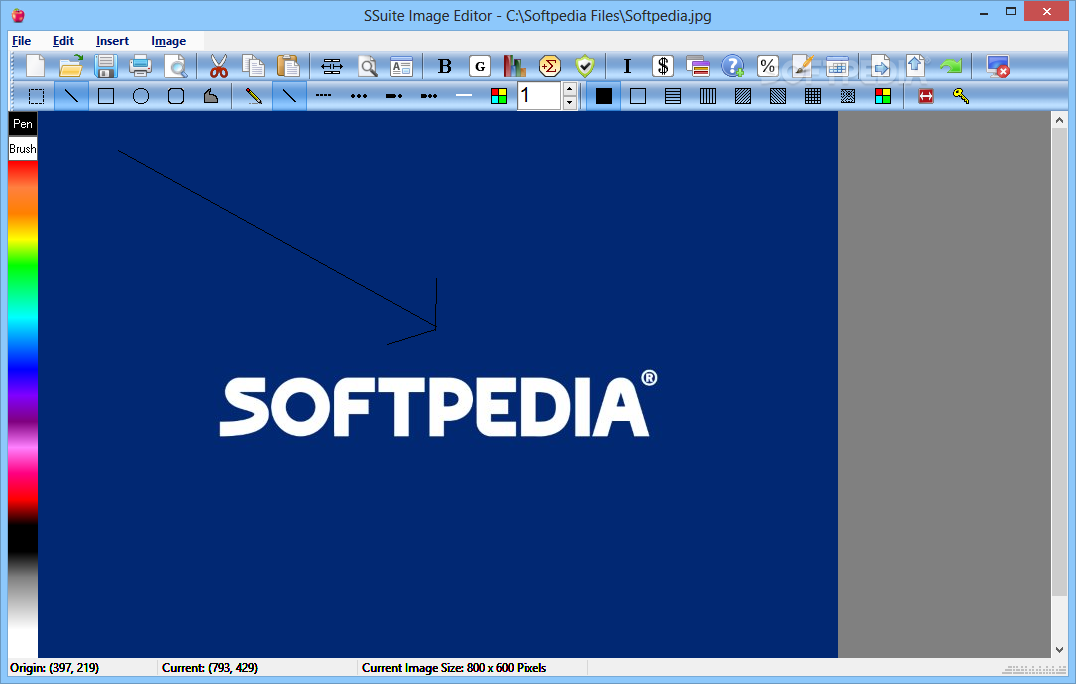Print the image with the printer icon
The height and width of the screenshot is (684, 1076).
coord(141,67)
